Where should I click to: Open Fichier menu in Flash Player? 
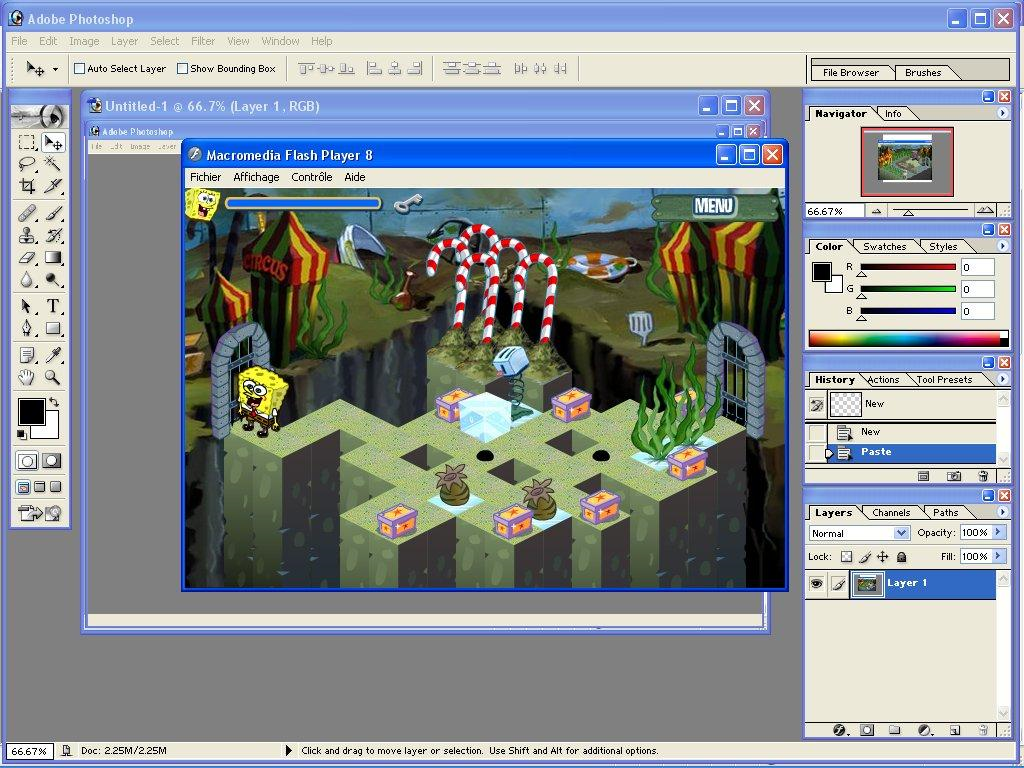[x=205, y=177]
